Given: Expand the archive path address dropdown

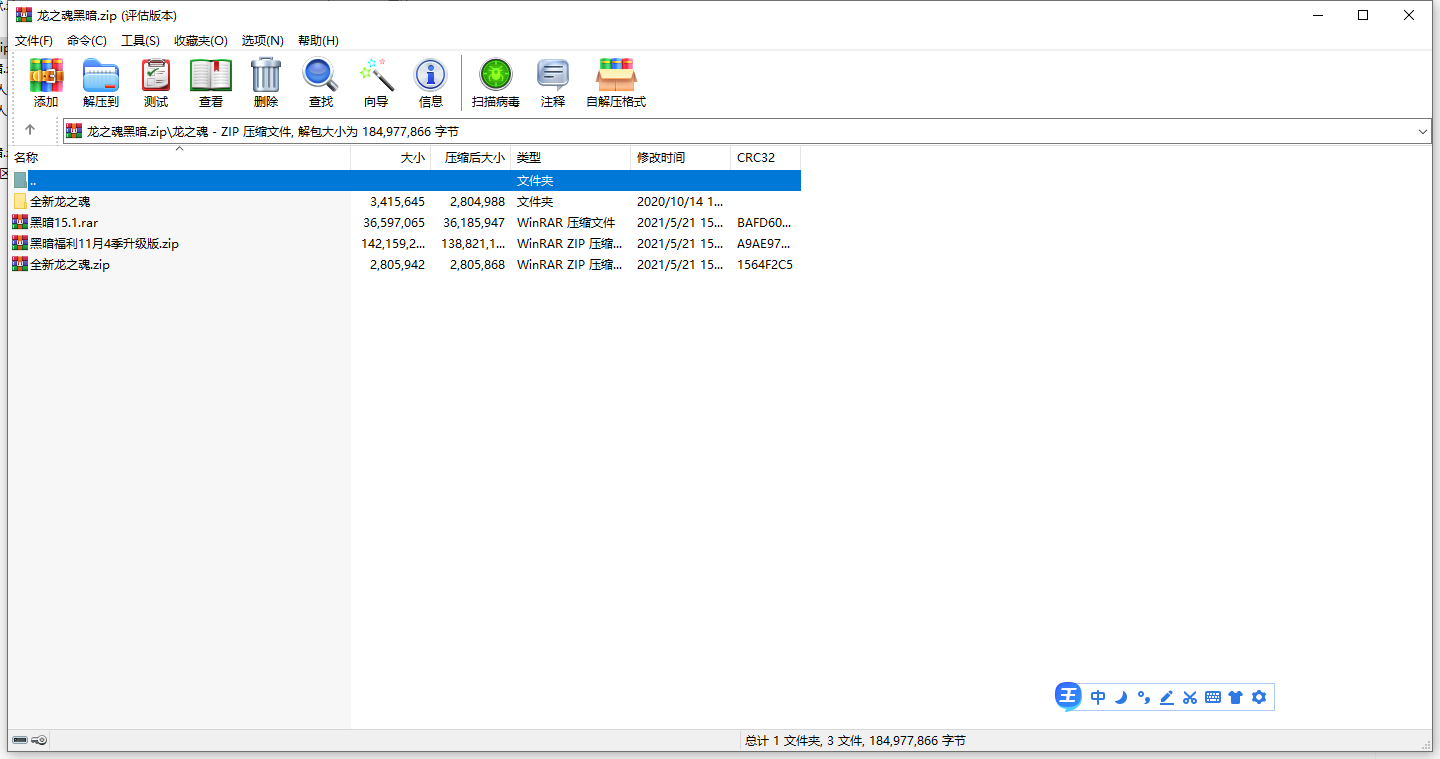Looking at the screenshot, I should click(x=1422, y=131).
